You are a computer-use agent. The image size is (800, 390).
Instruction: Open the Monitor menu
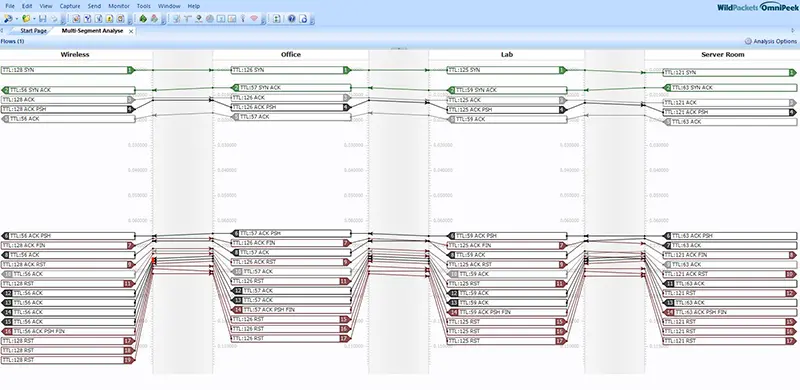click(x=119, y=6)
